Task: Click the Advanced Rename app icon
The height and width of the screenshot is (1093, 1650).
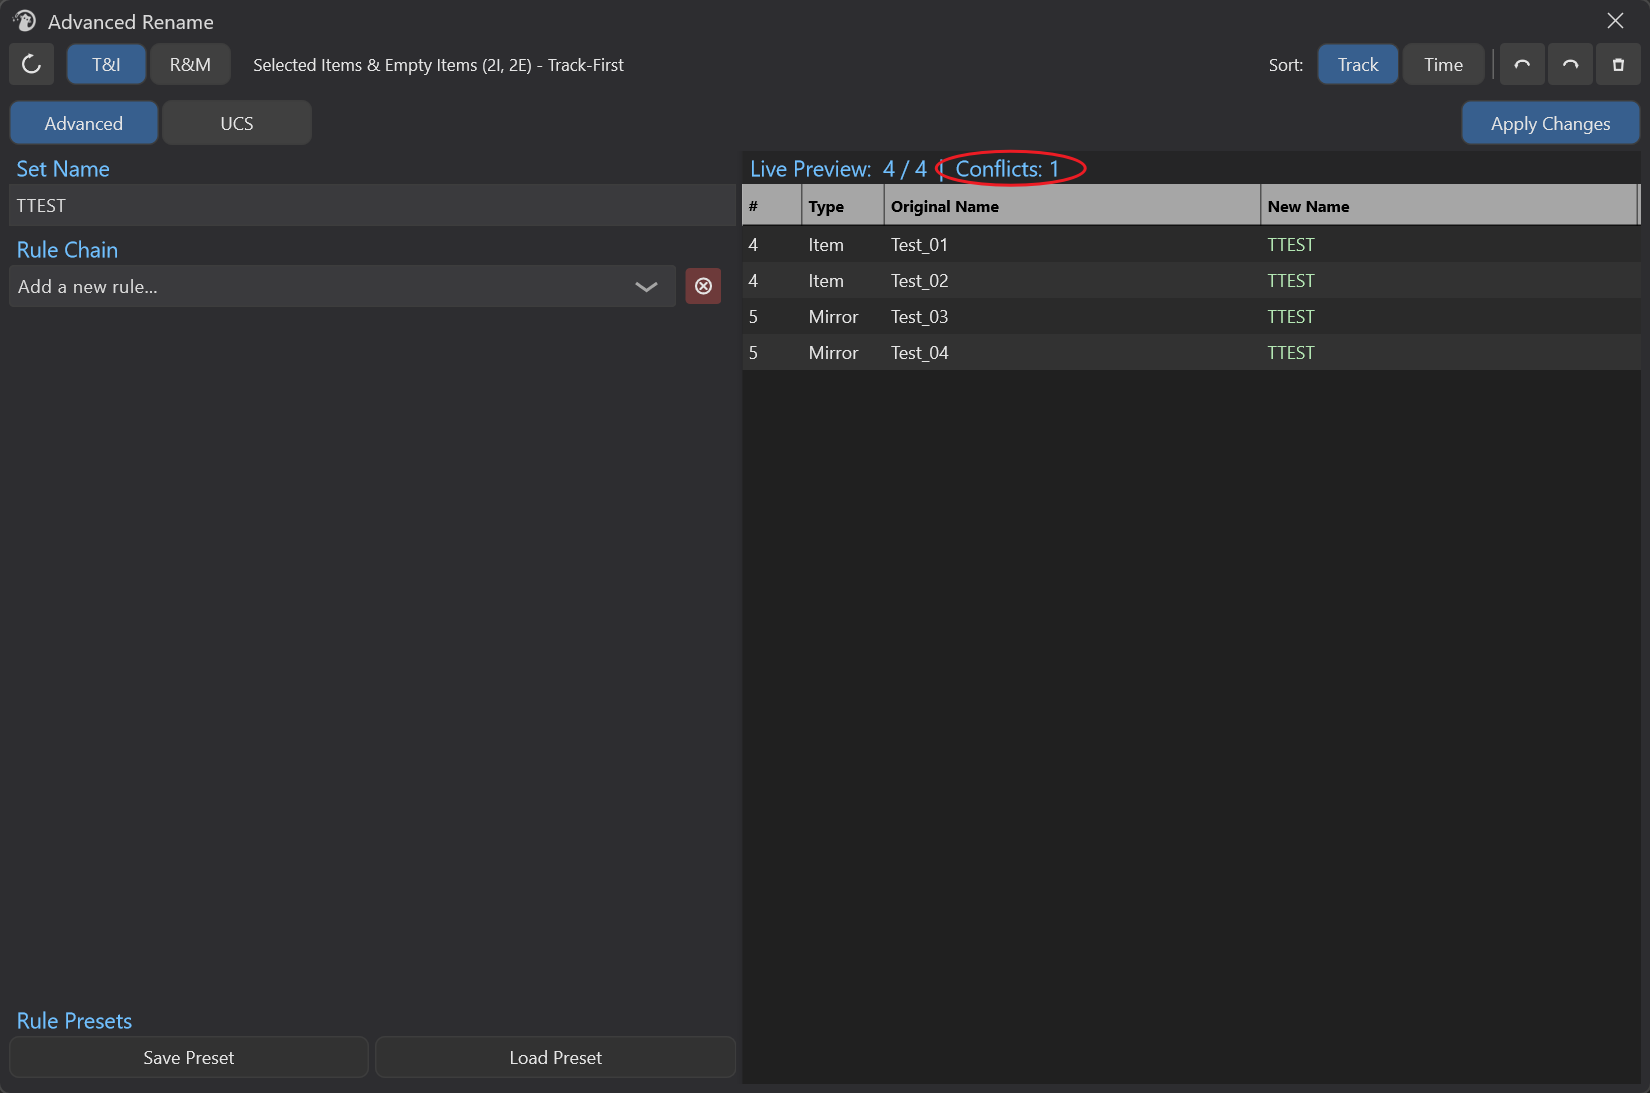Action: point(24,21)
